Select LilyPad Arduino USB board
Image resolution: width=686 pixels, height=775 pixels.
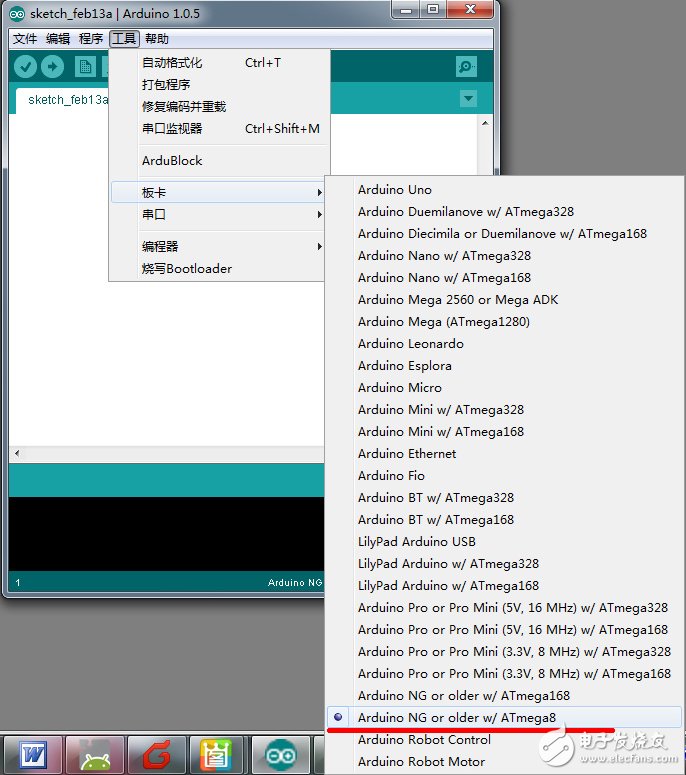click(504, 542)
